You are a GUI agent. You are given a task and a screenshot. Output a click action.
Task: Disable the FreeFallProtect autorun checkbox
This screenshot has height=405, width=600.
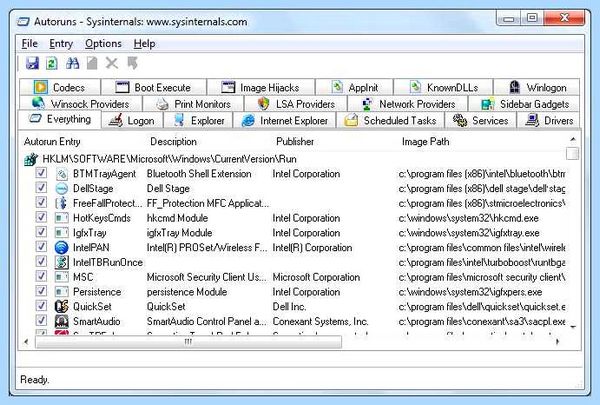point(41,202)
